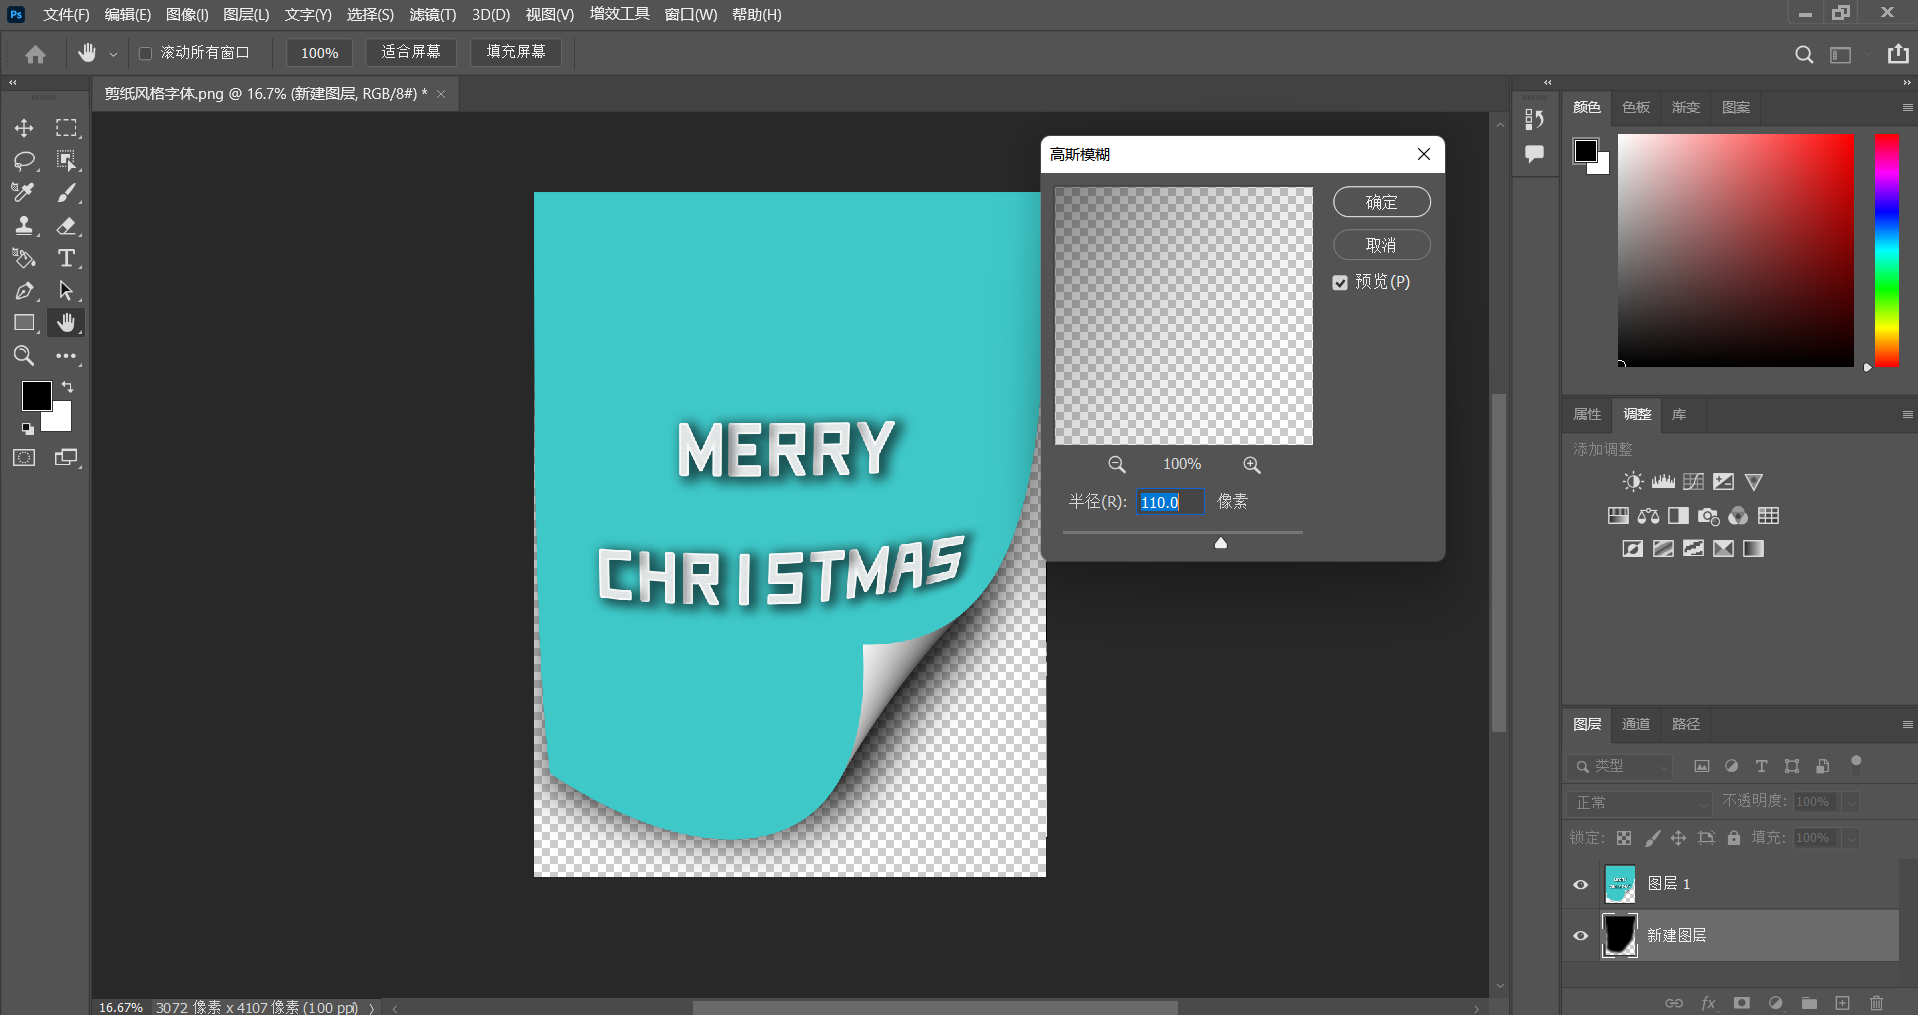Add a Brightness/Contrast adjustment
This screenshot has width=1918, height=1015.
(1633, 482)
